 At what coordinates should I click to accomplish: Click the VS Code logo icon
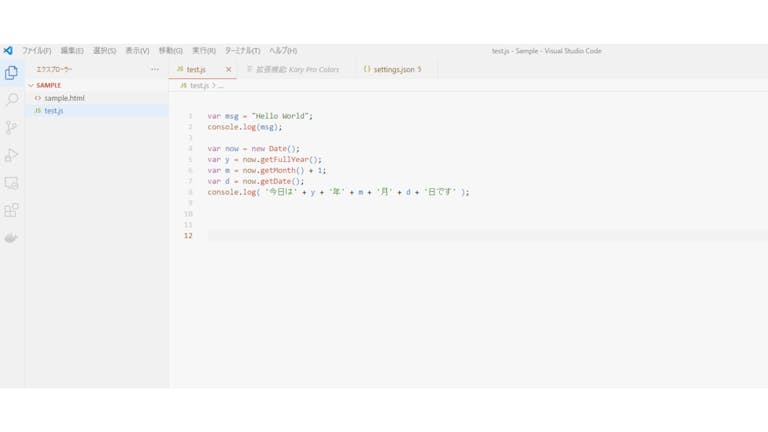pyautogui.click(x=8, y=50)
